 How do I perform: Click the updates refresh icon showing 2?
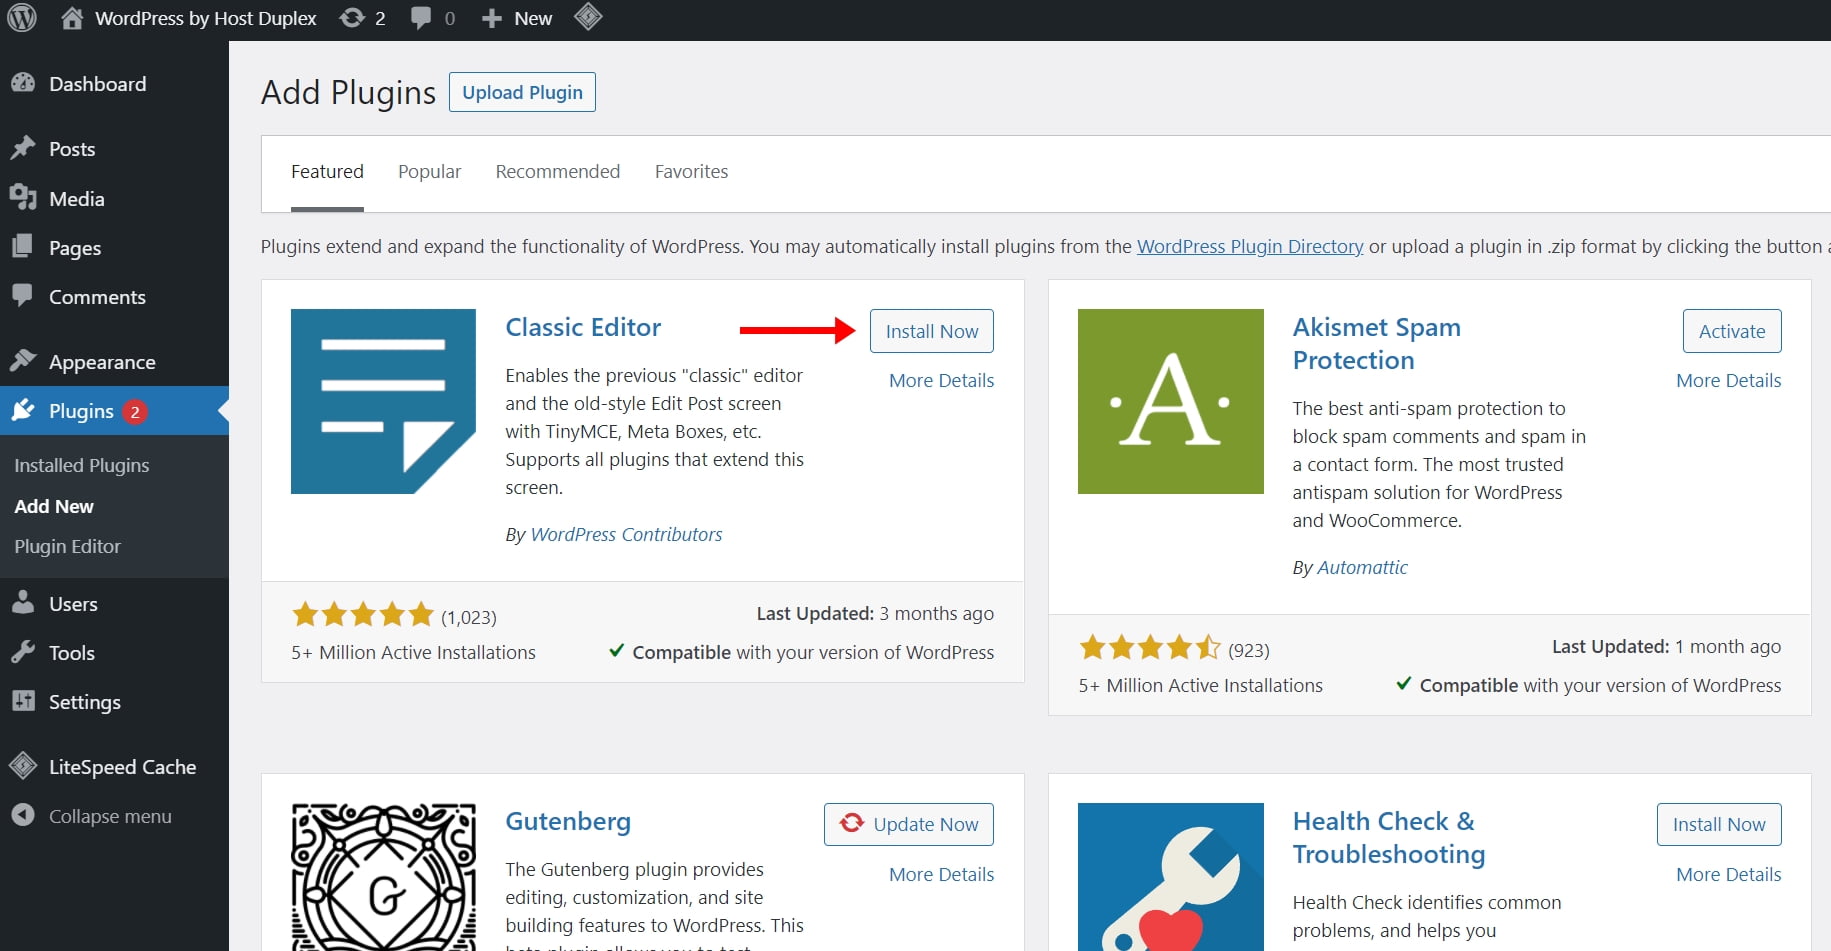coord(352,18)
